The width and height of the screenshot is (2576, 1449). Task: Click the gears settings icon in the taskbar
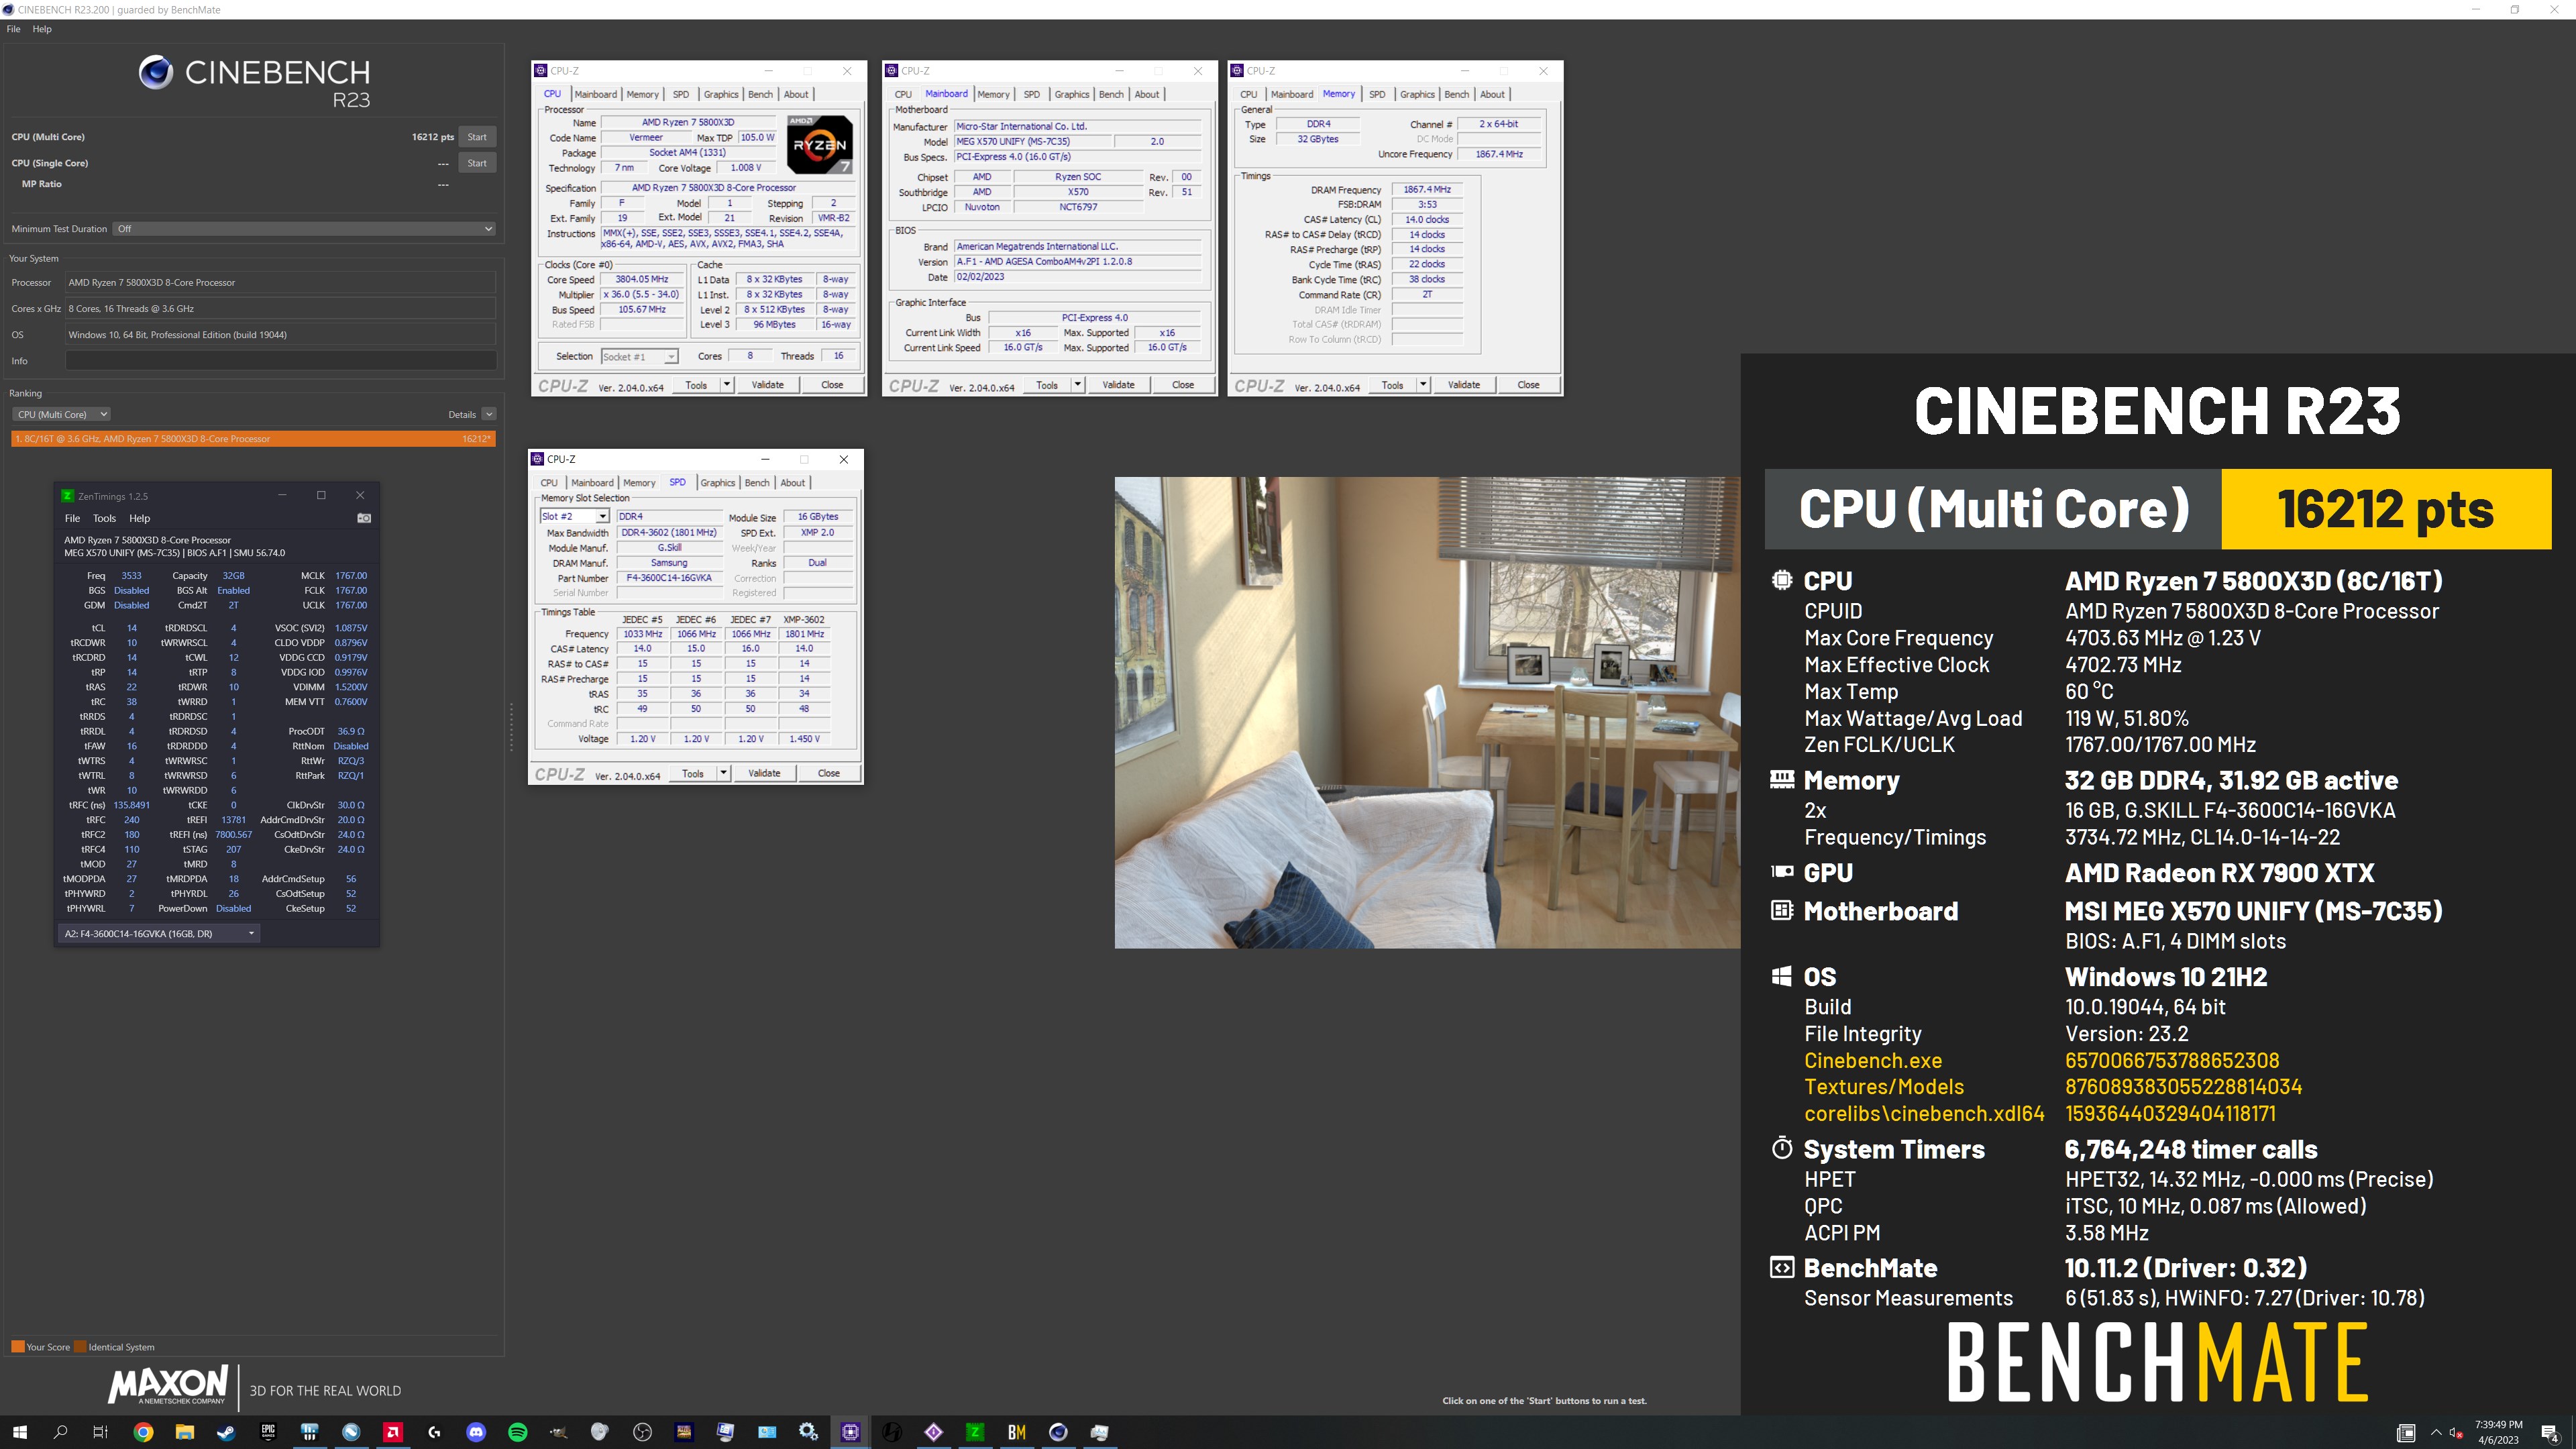pos(808,1432)
